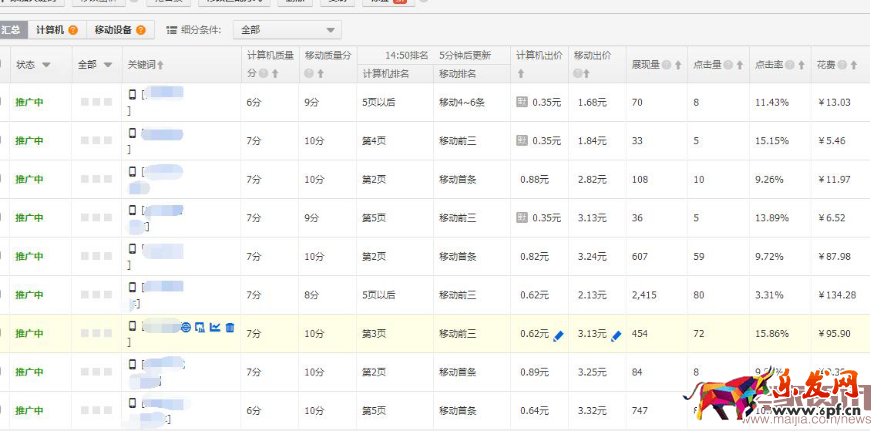This screenshot has width=871, height=431.
Task: Click 1.68元 mobile bid
Action: 592,102
